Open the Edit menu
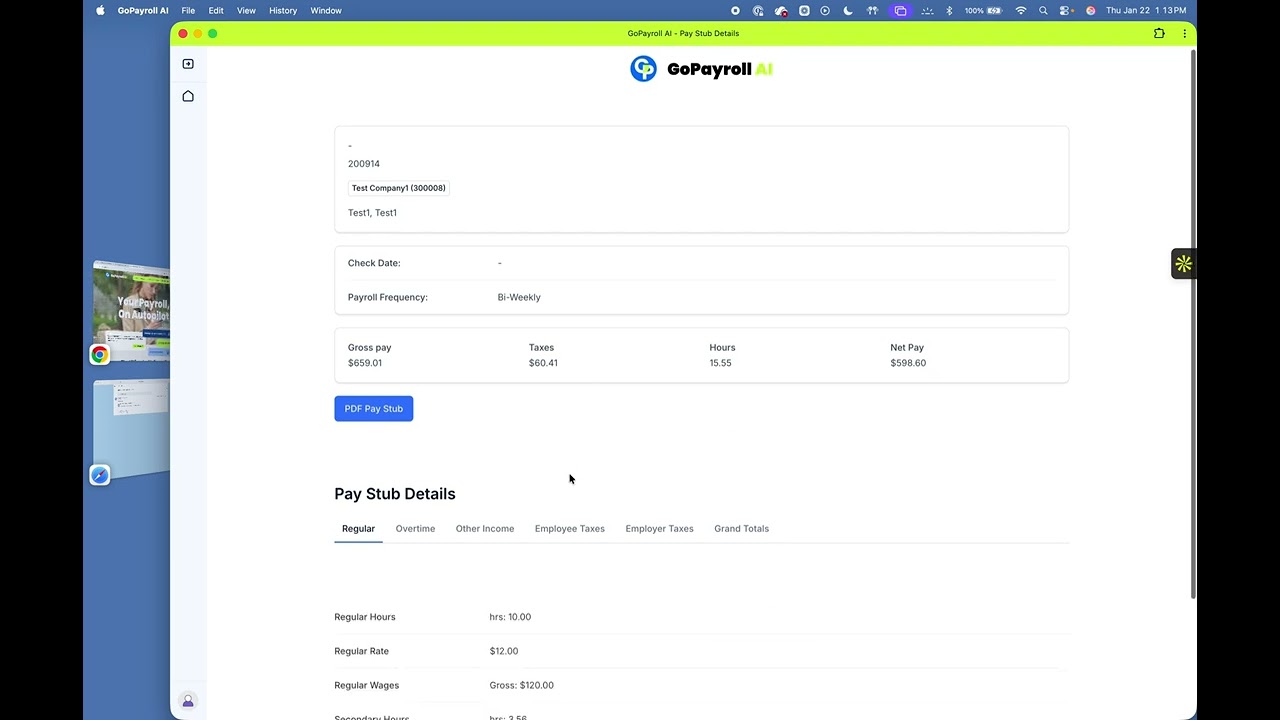Viewport: 1280px width, 720px height. pos(216,10)
